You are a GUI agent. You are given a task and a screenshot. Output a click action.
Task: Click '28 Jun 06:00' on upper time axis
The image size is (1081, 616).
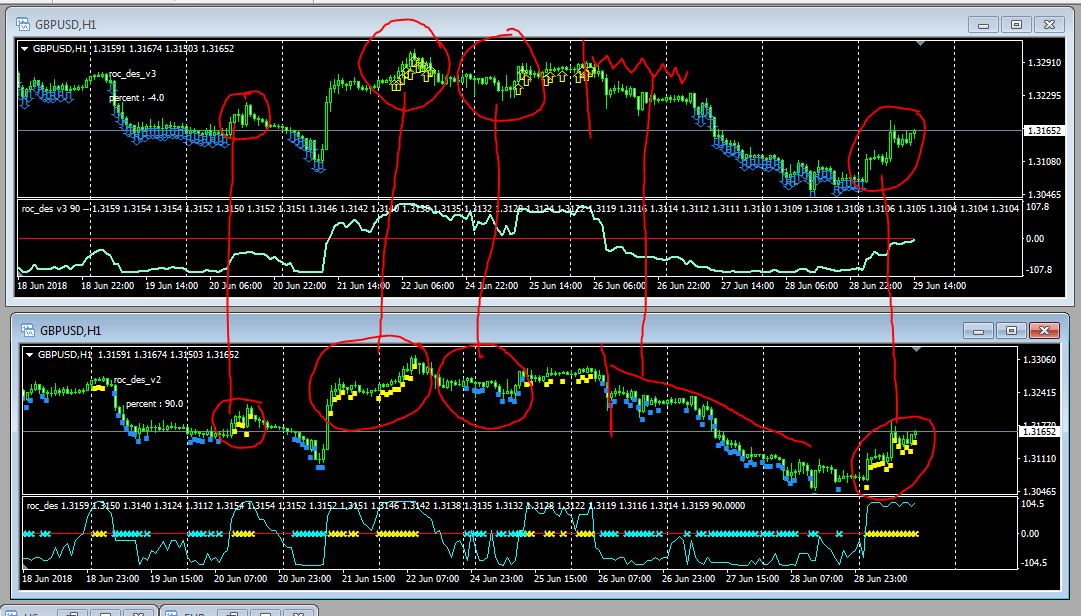pos(811,285)
